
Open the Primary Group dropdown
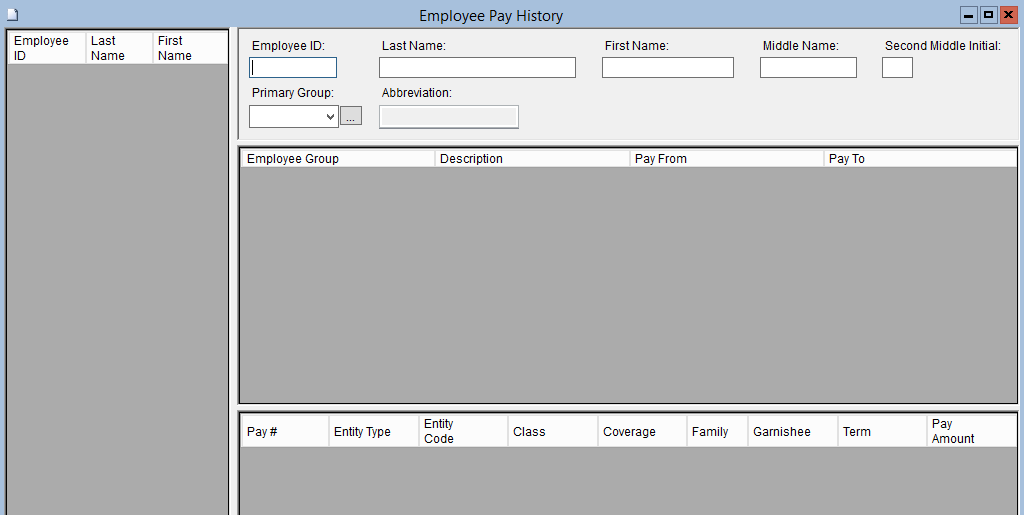[x=294, y=117]
